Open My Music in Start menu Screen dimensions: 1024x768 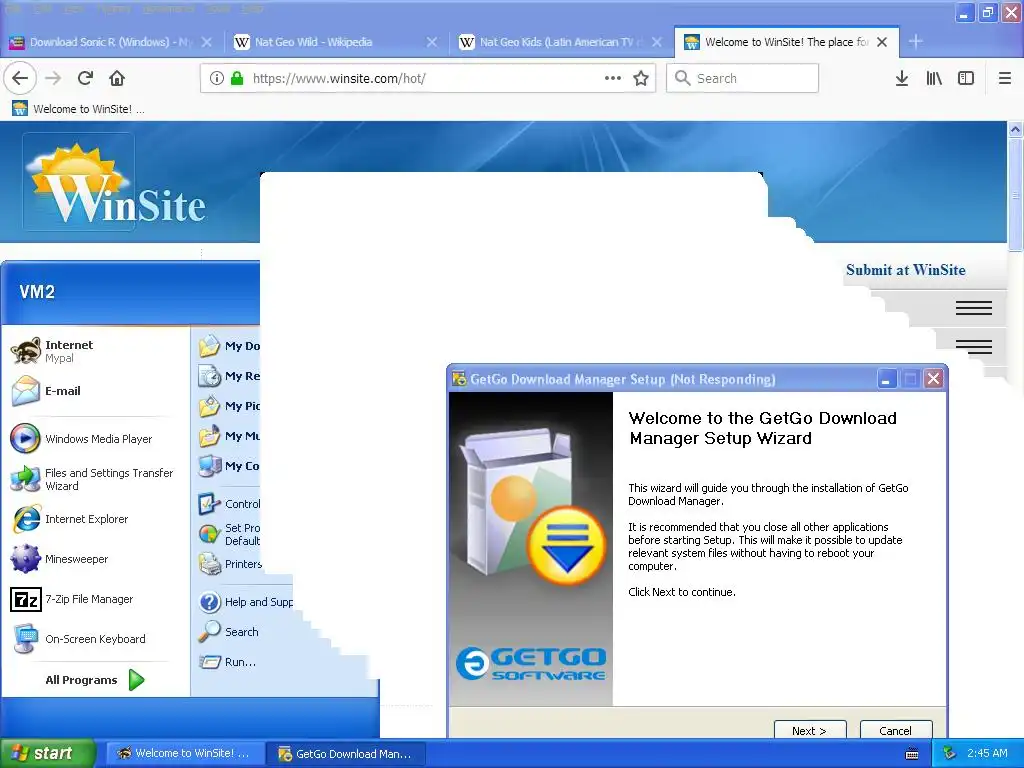coord(229,436)
